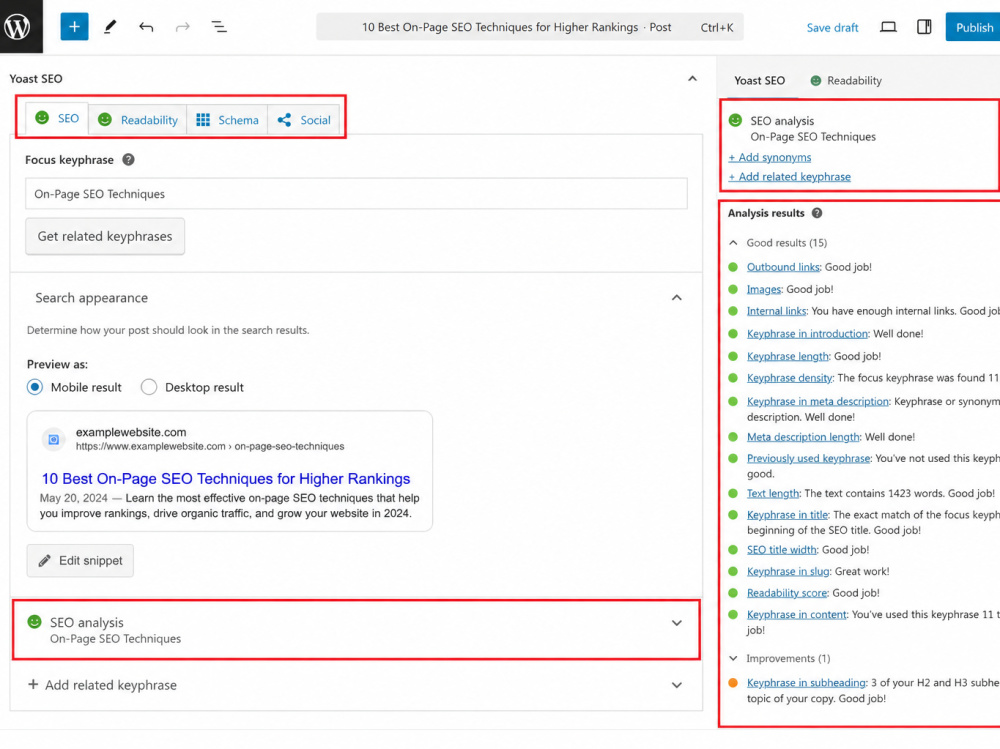This screenshot has height=749, width=1000.
Task: Switch to the Readability metabox tab
Action: [138, 120]
